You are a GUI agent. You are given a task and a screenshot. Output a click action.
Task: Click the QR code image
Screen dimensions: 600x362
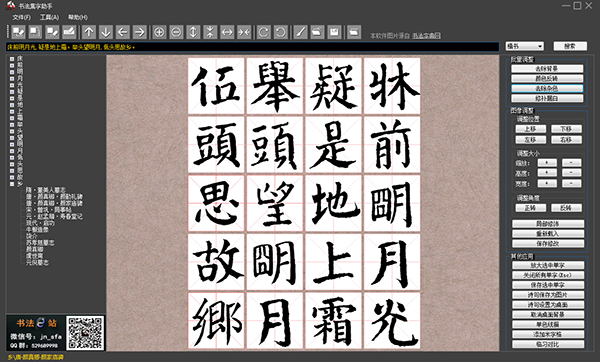point(85,333)
